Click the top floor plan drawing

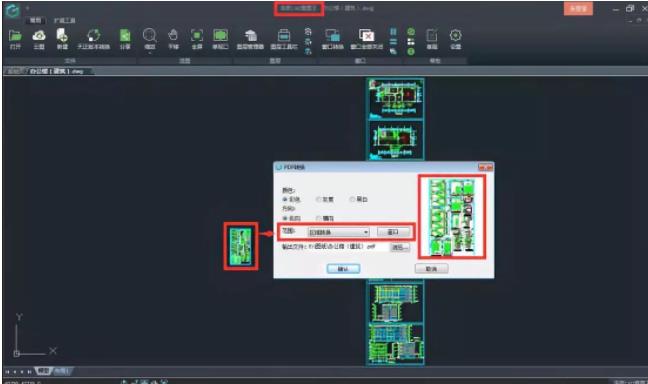point(395,98)
